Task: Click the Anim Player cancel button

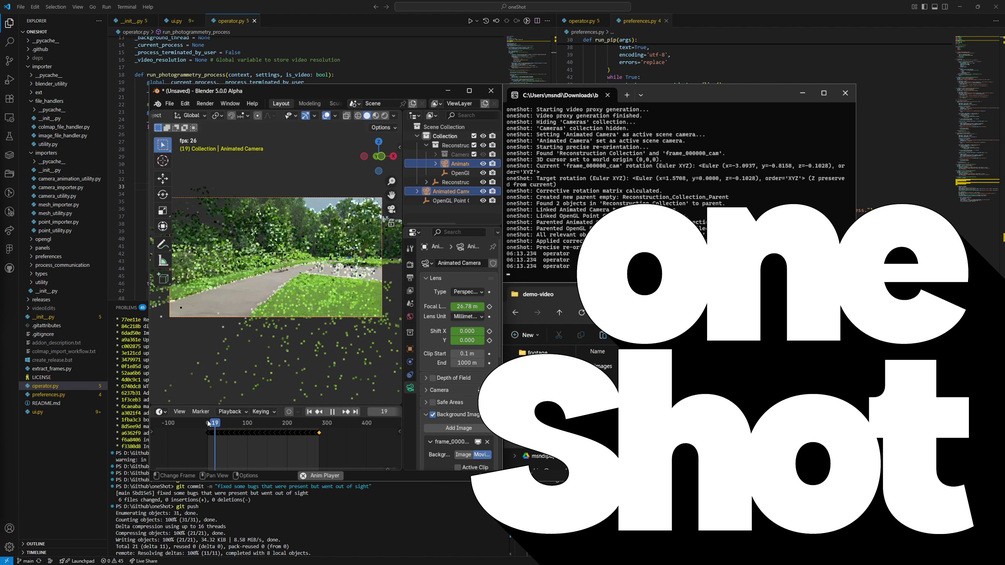Action: point(303,475)
